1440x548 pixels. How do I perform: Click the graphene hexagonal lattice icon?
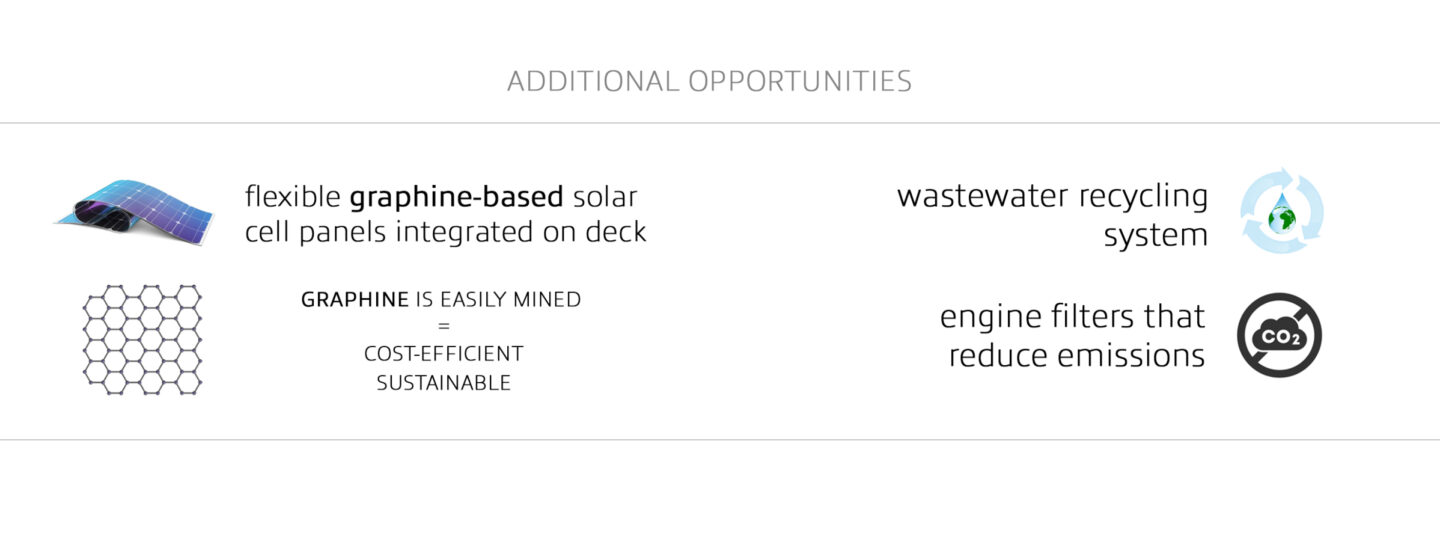pos(141,339)
